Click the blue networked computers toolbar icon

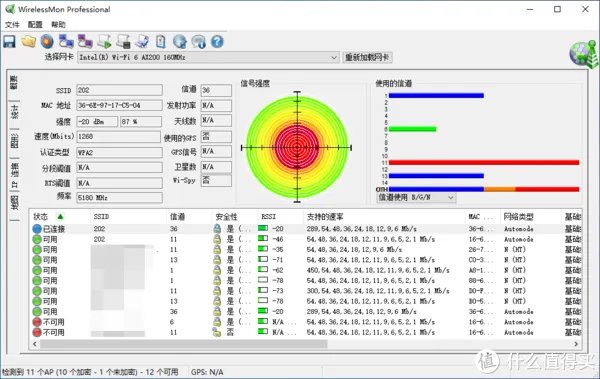click(x=66, y=41)
